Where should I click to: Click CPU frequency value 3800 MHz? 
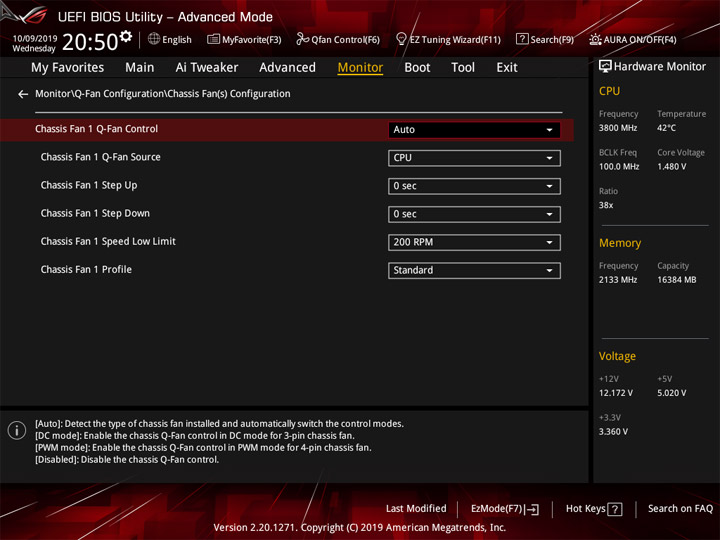(x=618, y=128)
